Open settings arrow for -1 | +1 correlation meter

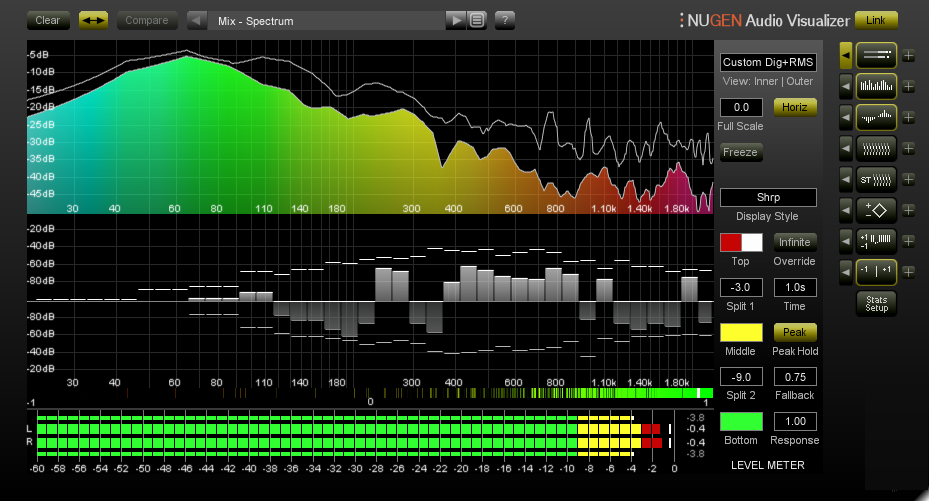845,272
